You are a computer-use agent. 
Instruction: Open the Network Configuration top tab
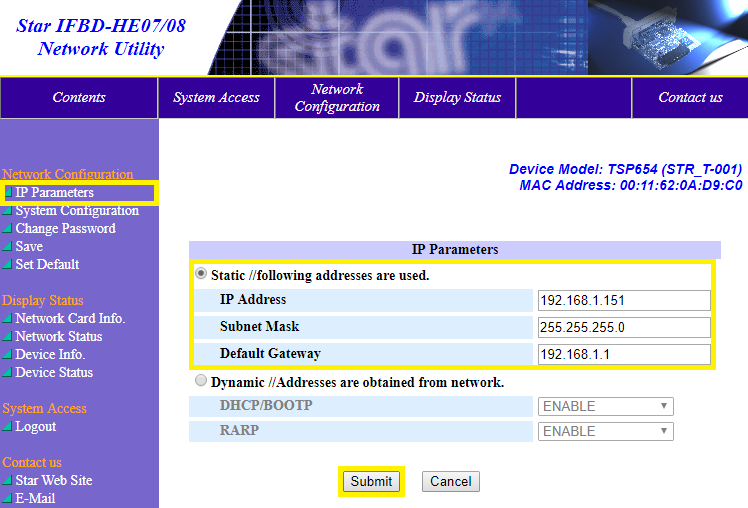[337, 98]
